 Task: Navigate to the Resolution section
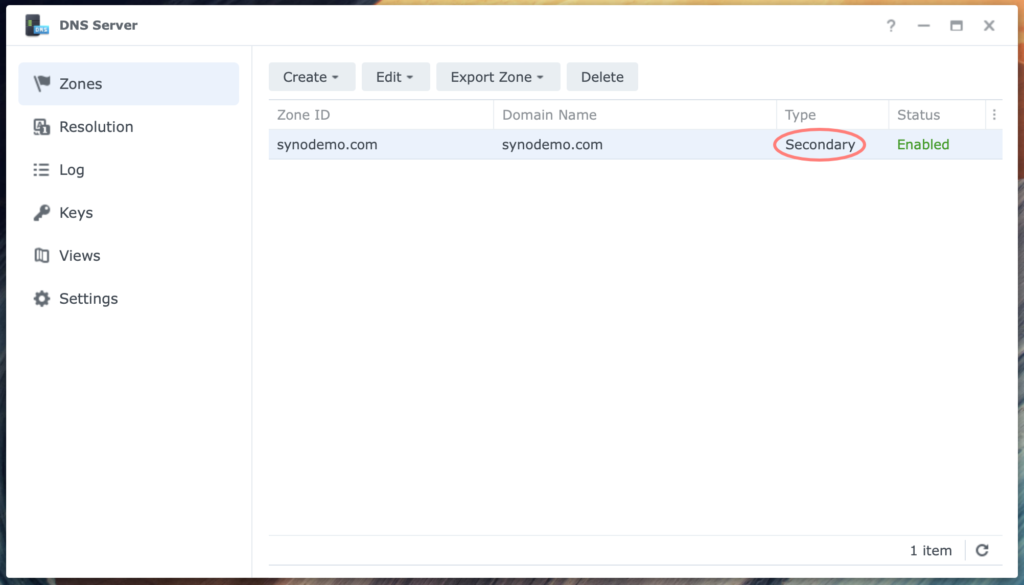coord(96,127)
